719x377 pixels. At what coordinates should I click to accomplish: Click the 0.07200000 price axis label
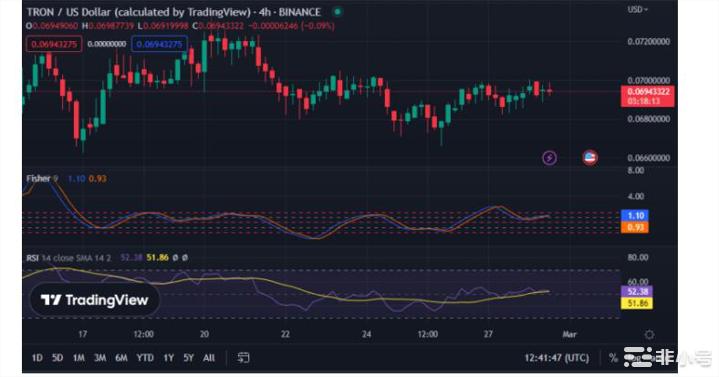648,41
